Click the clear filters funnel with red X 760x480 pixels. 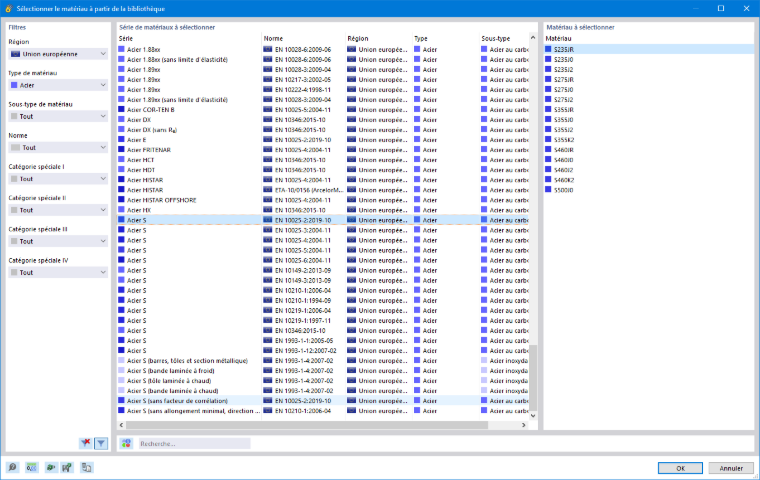coord(85,443)
